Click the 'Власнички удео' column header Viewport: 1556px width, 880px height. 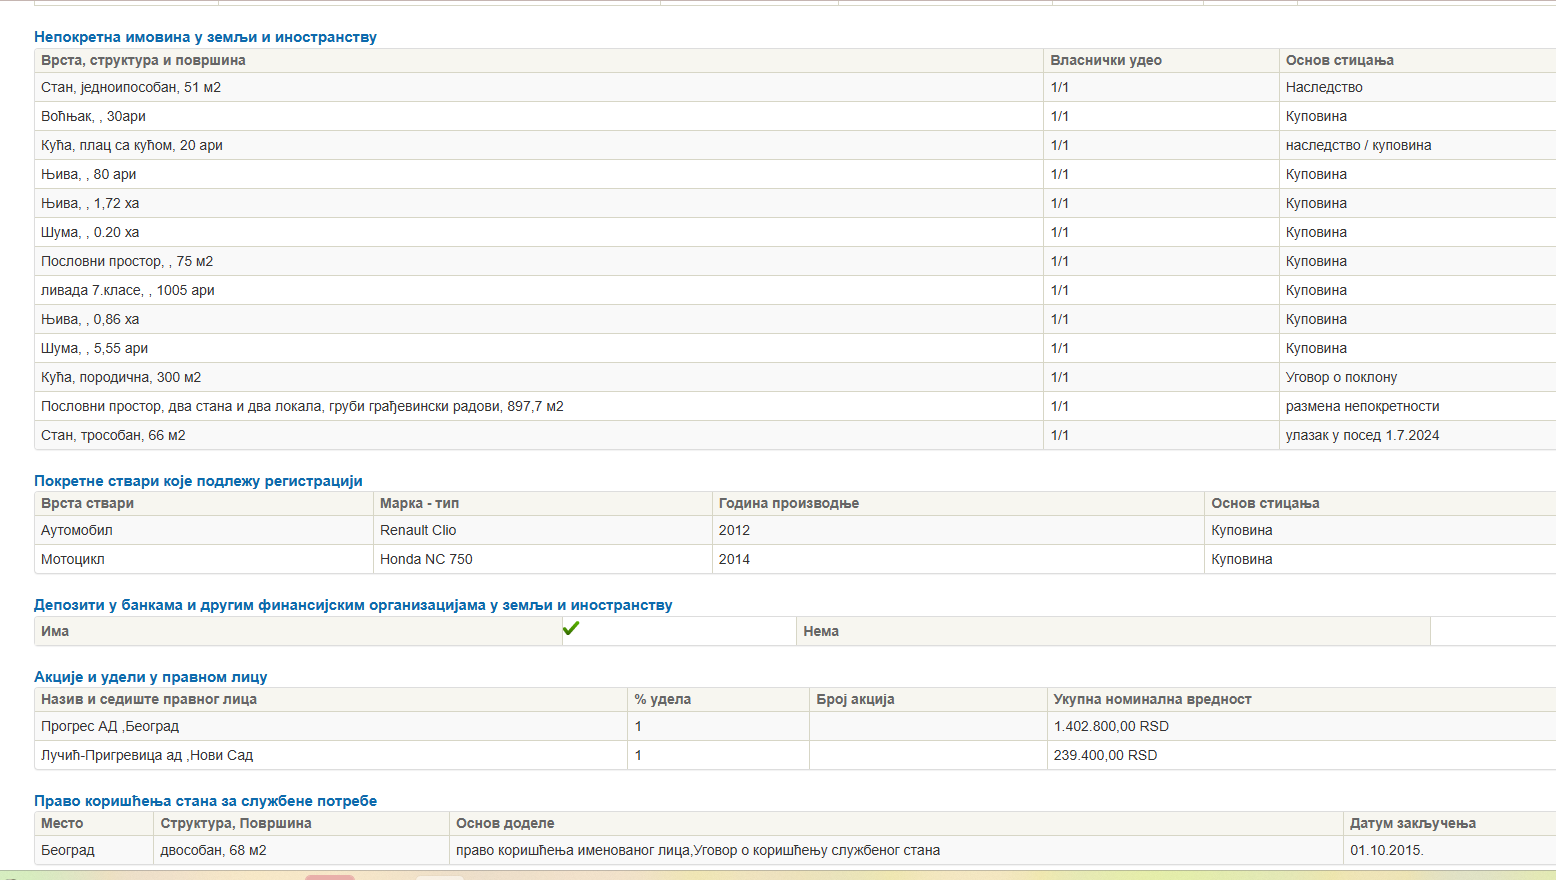pos(1105,60)
